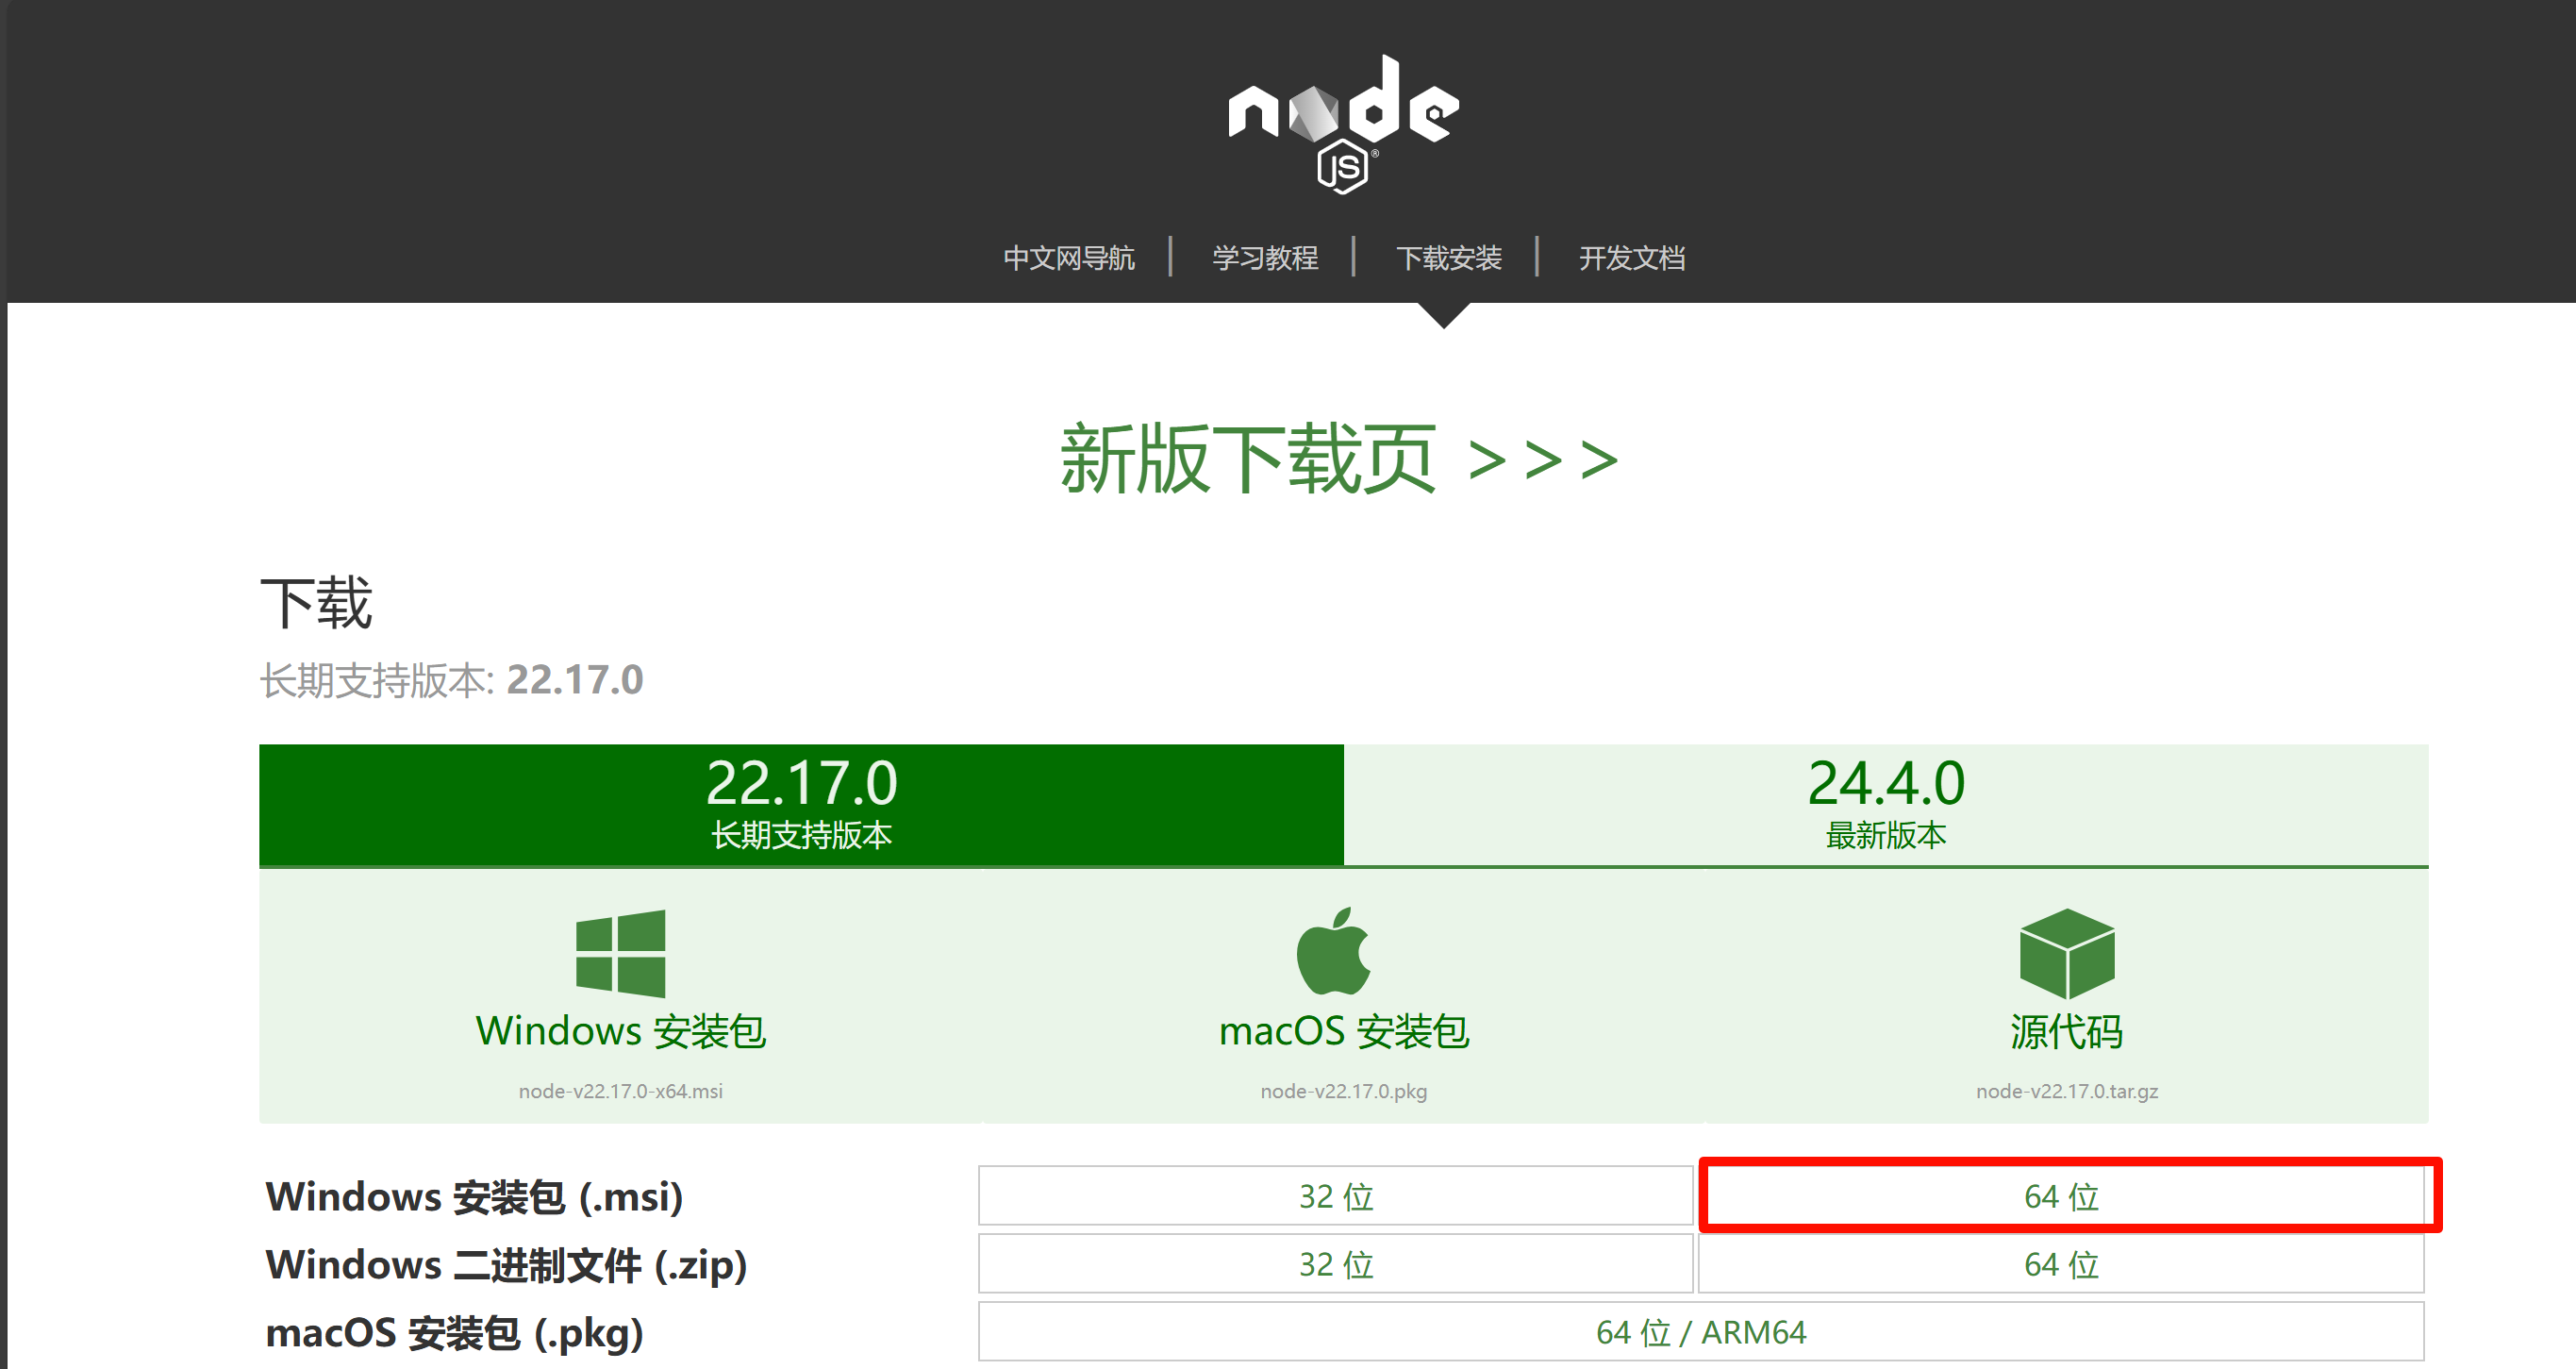Open the 新版下载页 >>> link

(1339, 459)
